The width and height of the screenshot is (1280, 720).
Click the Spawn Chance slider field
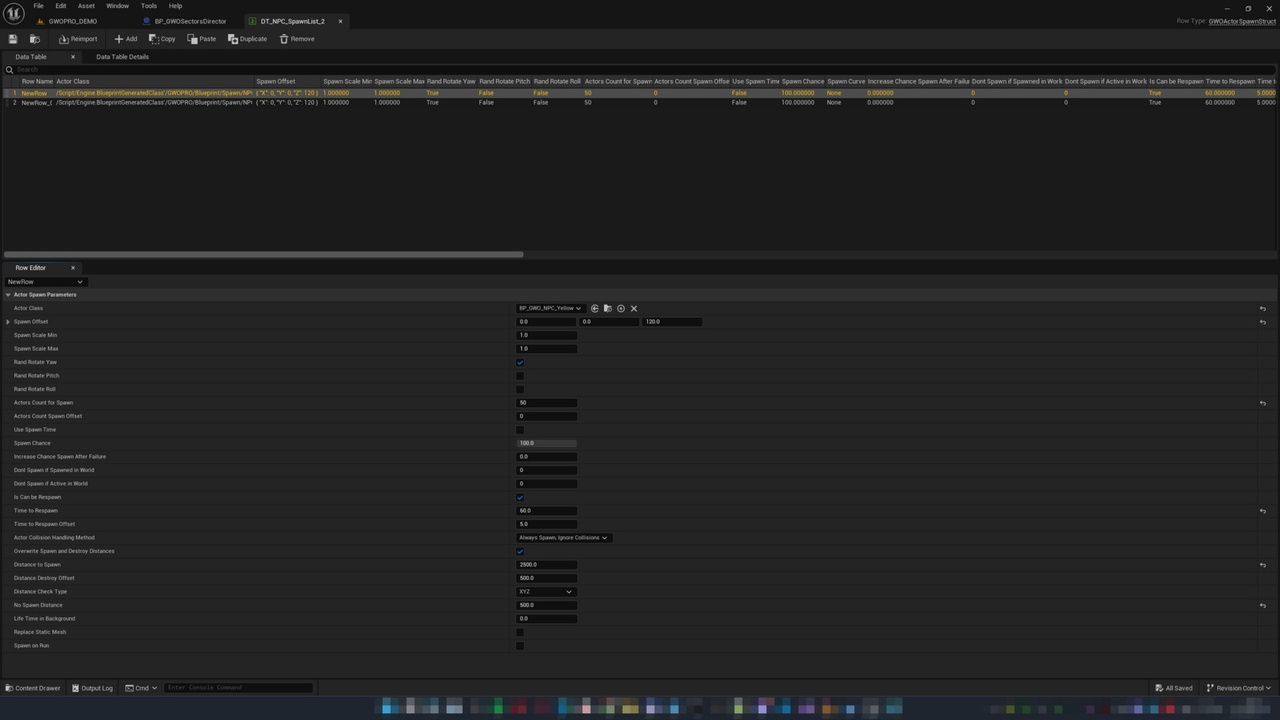546,443
